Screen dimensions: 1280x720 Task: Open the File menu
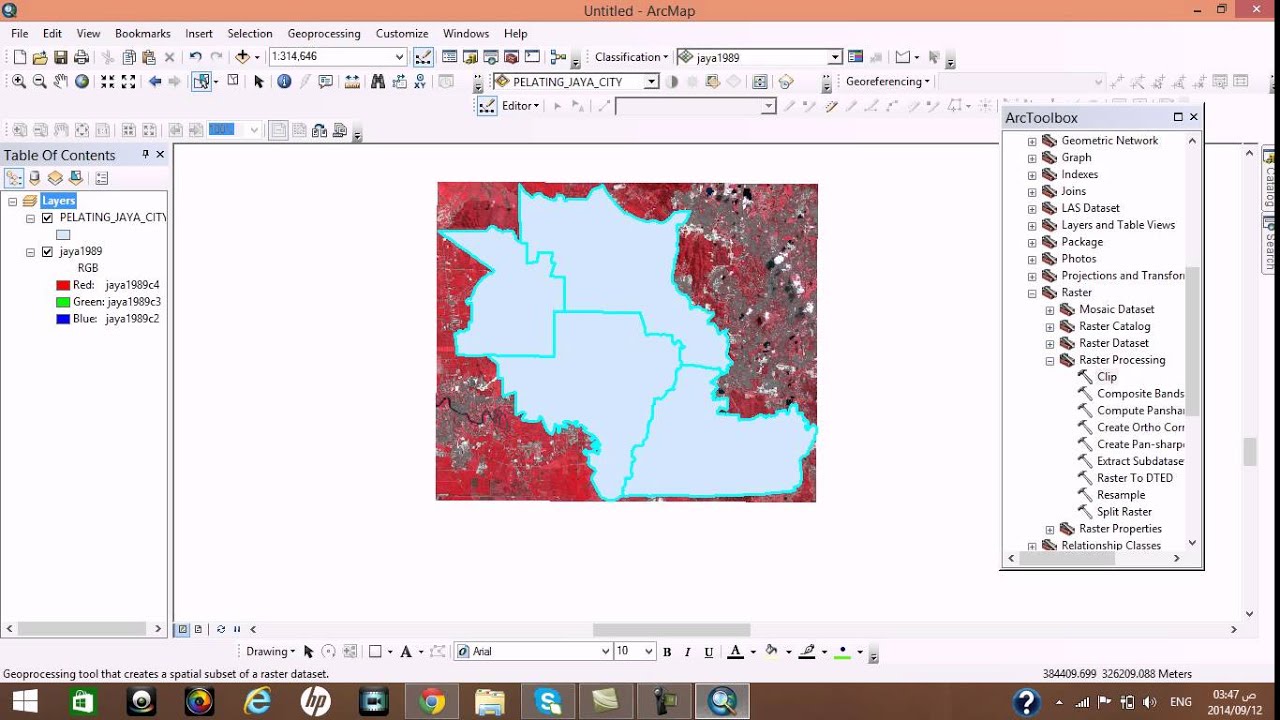[19, 34]
